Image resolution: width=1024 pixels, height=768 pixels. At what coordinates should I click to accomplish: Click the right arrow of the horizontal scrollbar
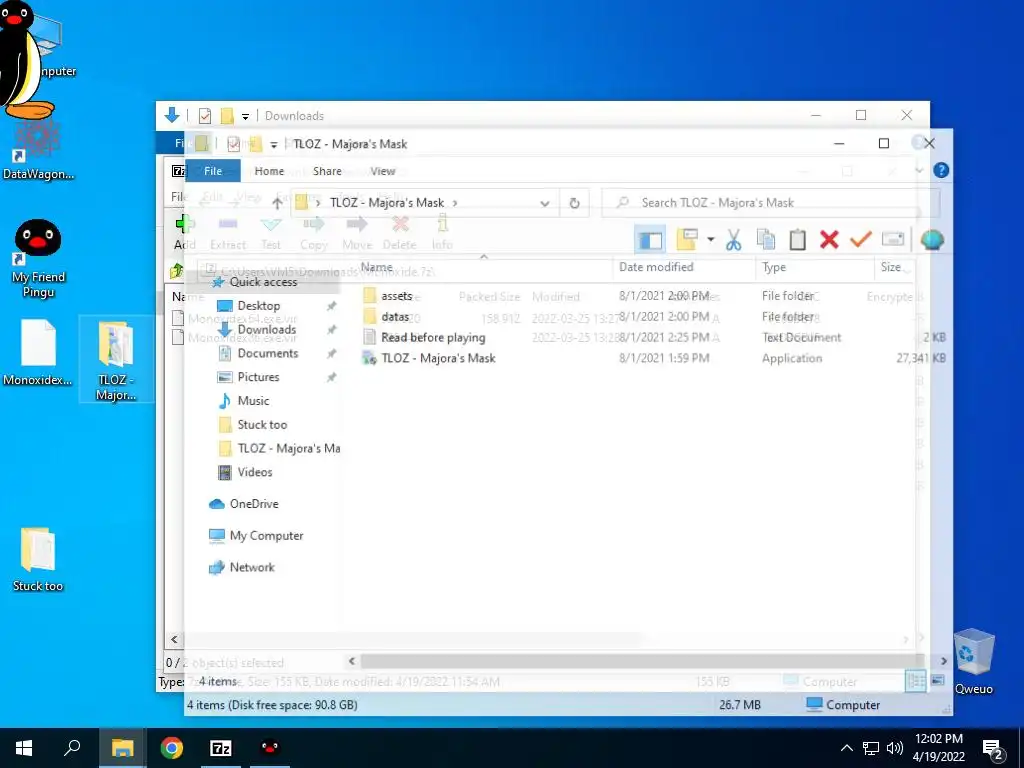click(x=943, y=662)
